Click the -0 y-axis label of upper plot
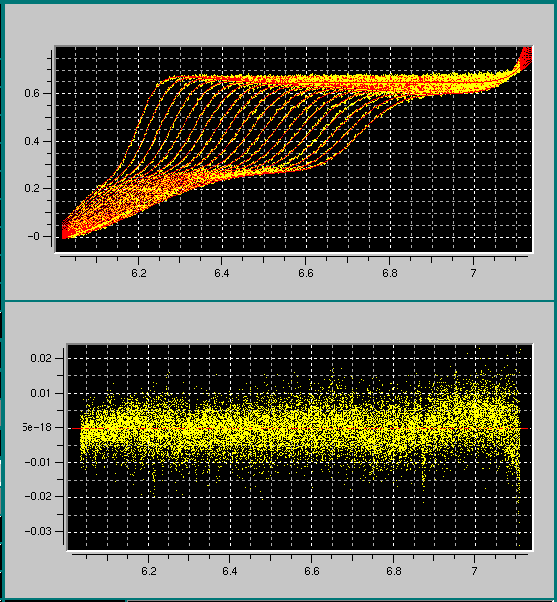This screenshot has height=602, width=557. point(33,236)
